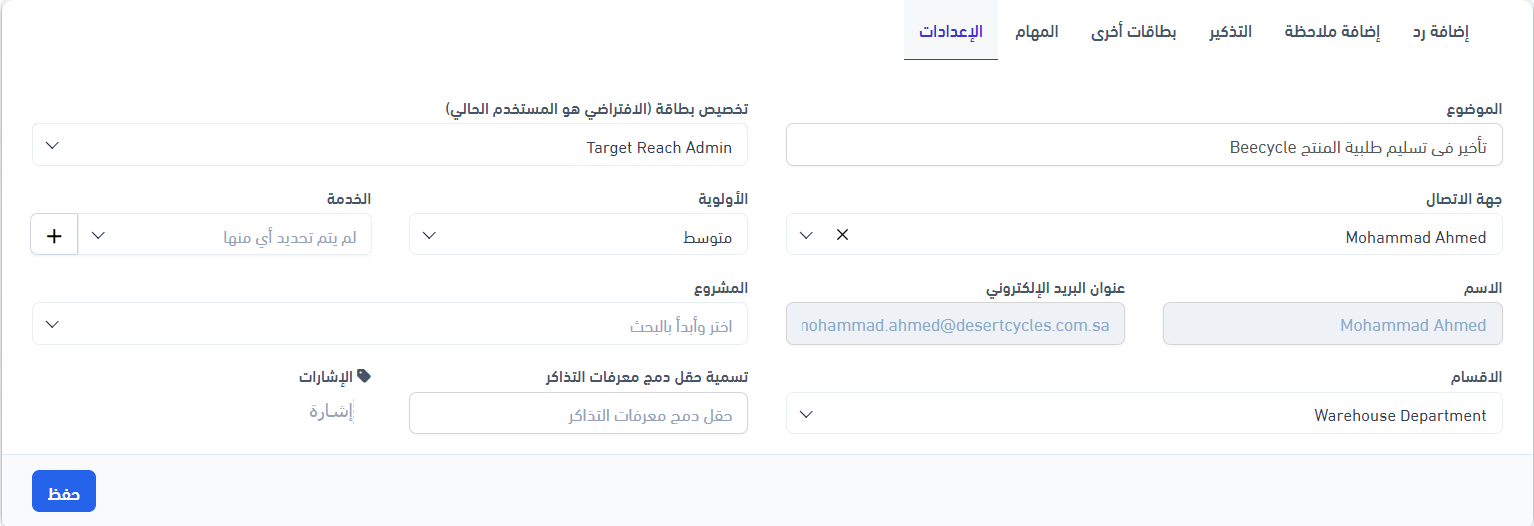Viewport: 1534px width, 526px height.
Task: Click the ticket merge IDs field
Action: coord(578,414)
